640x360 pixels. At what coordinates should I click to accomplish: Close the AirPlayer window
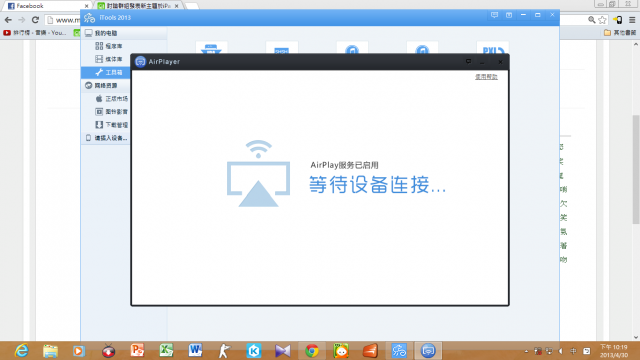click(500, 62)
